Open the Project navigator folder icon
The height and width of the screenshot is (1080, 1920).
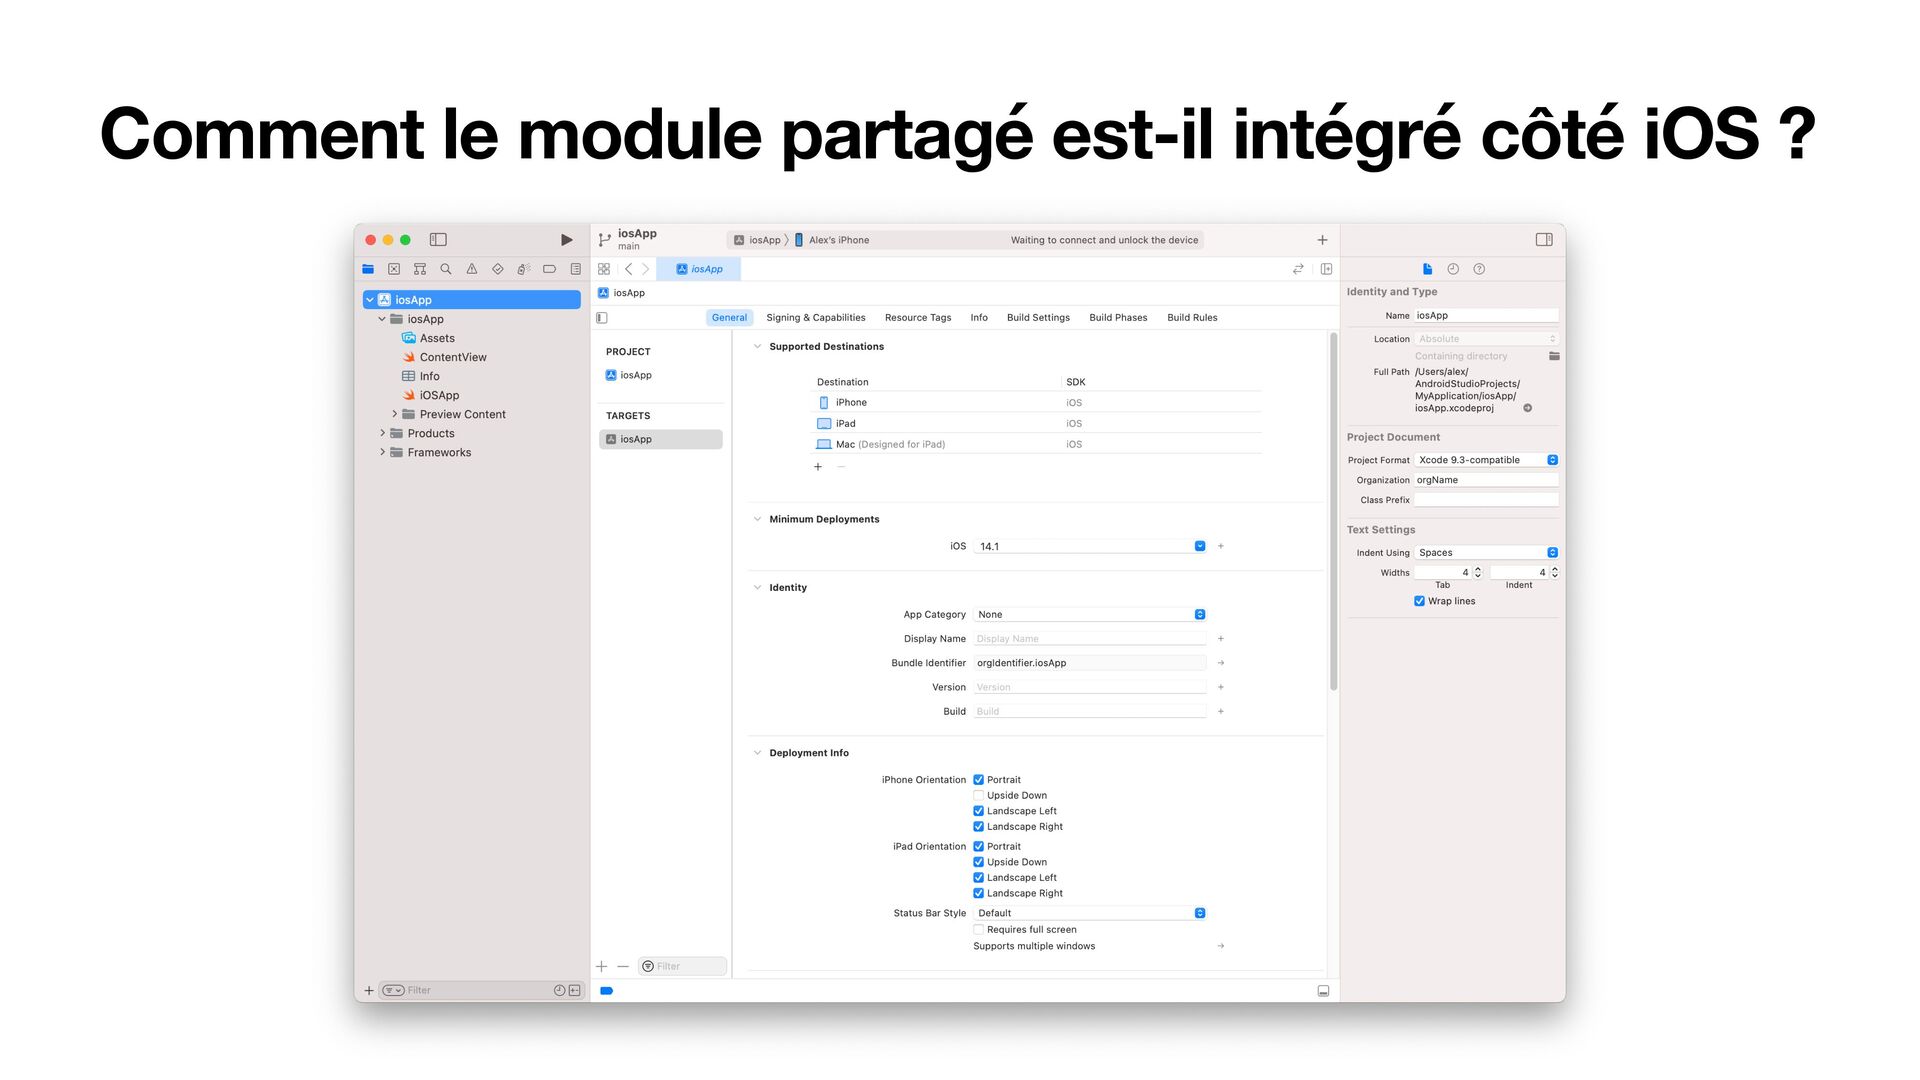point(368,269)
